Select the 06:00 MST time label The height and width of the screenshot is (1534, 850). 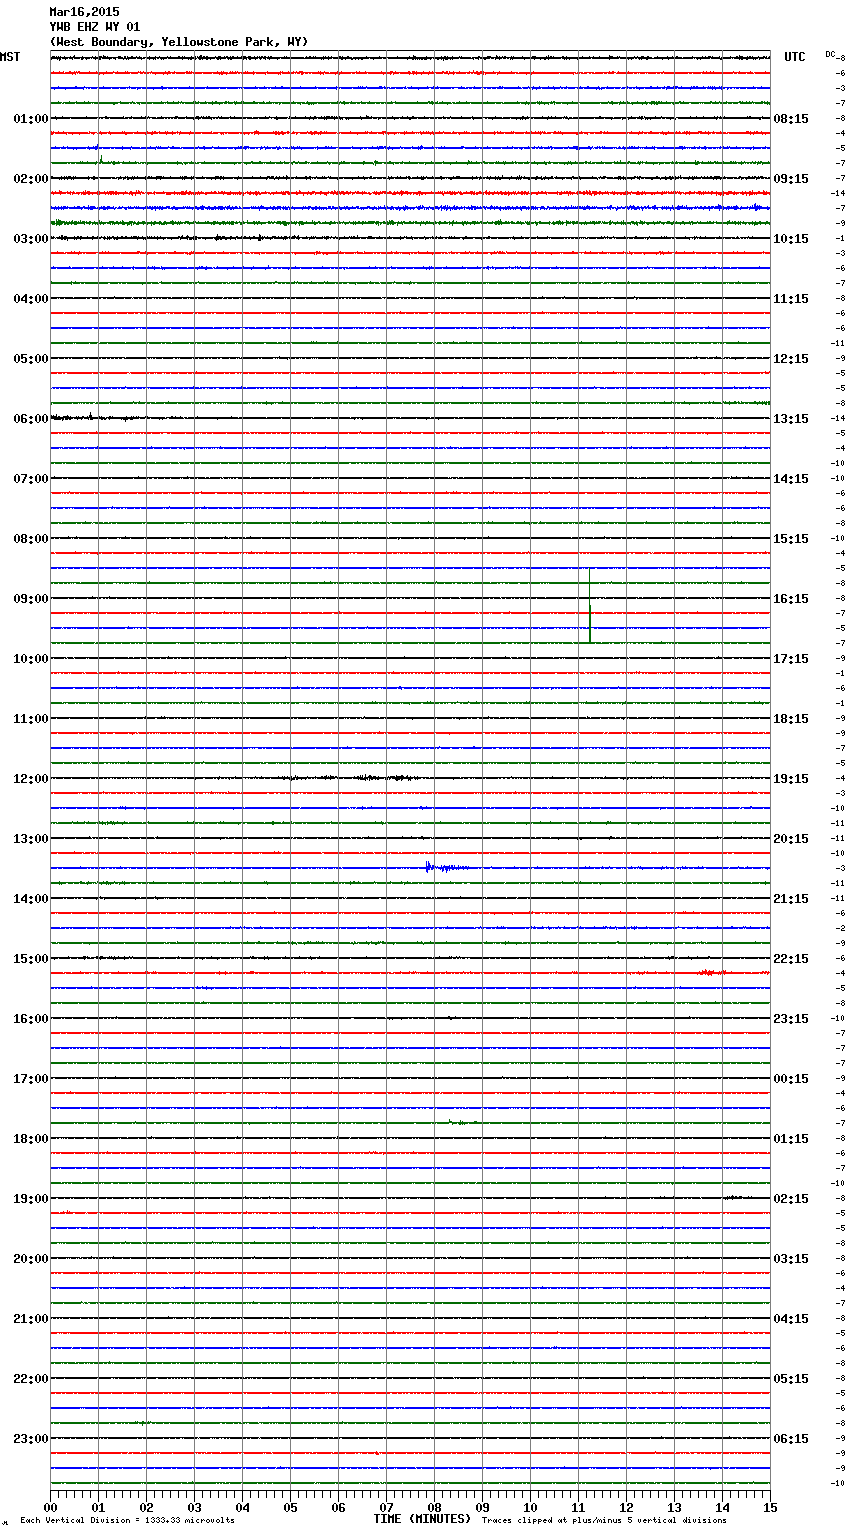pos(31,419)
